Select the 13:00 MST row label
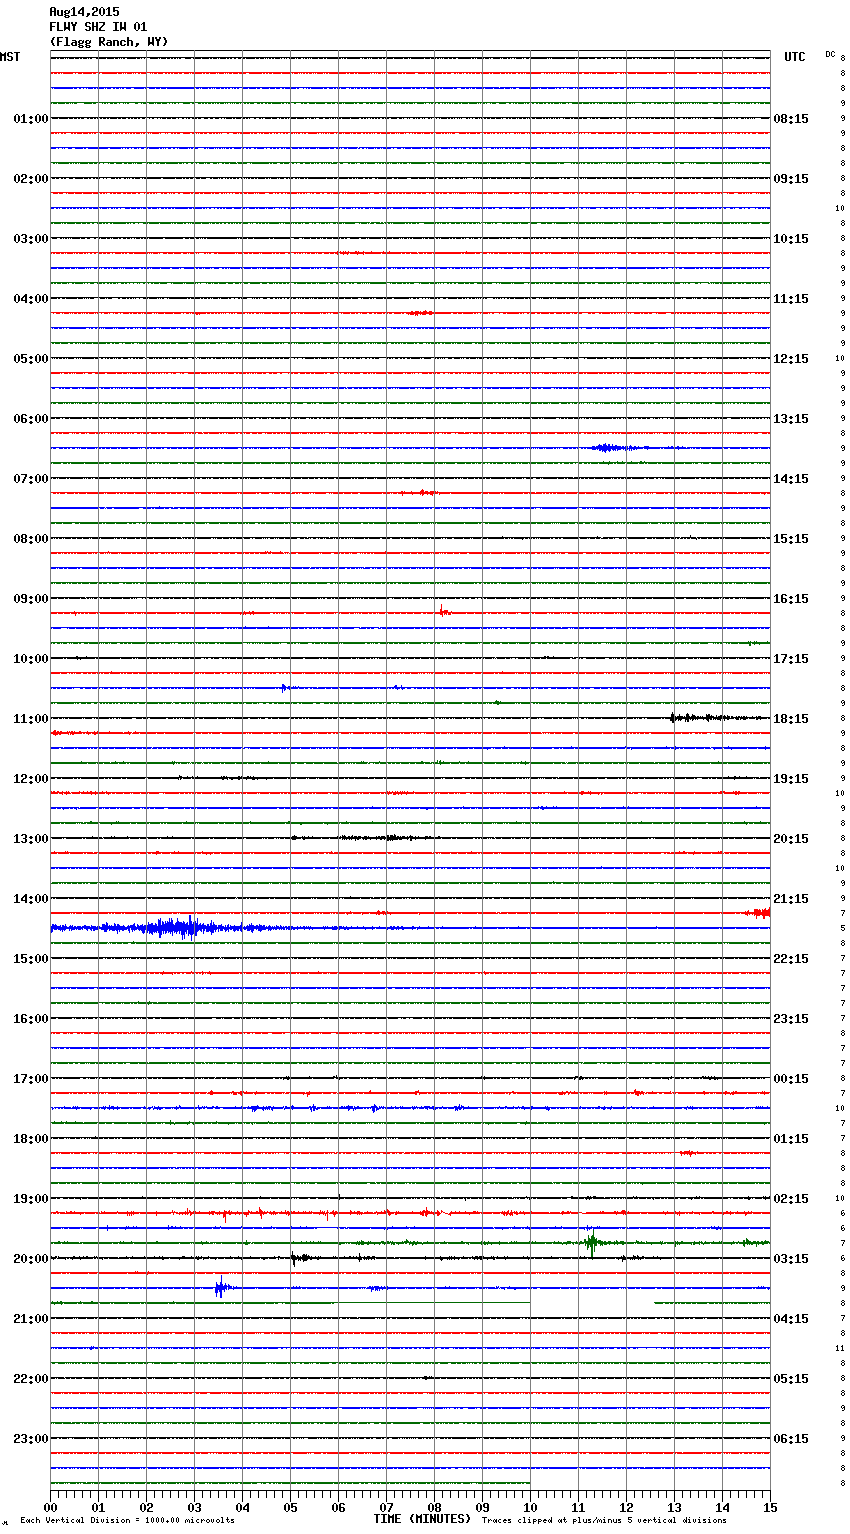Viewport: 850px width, 1534px height. point(31,839)
